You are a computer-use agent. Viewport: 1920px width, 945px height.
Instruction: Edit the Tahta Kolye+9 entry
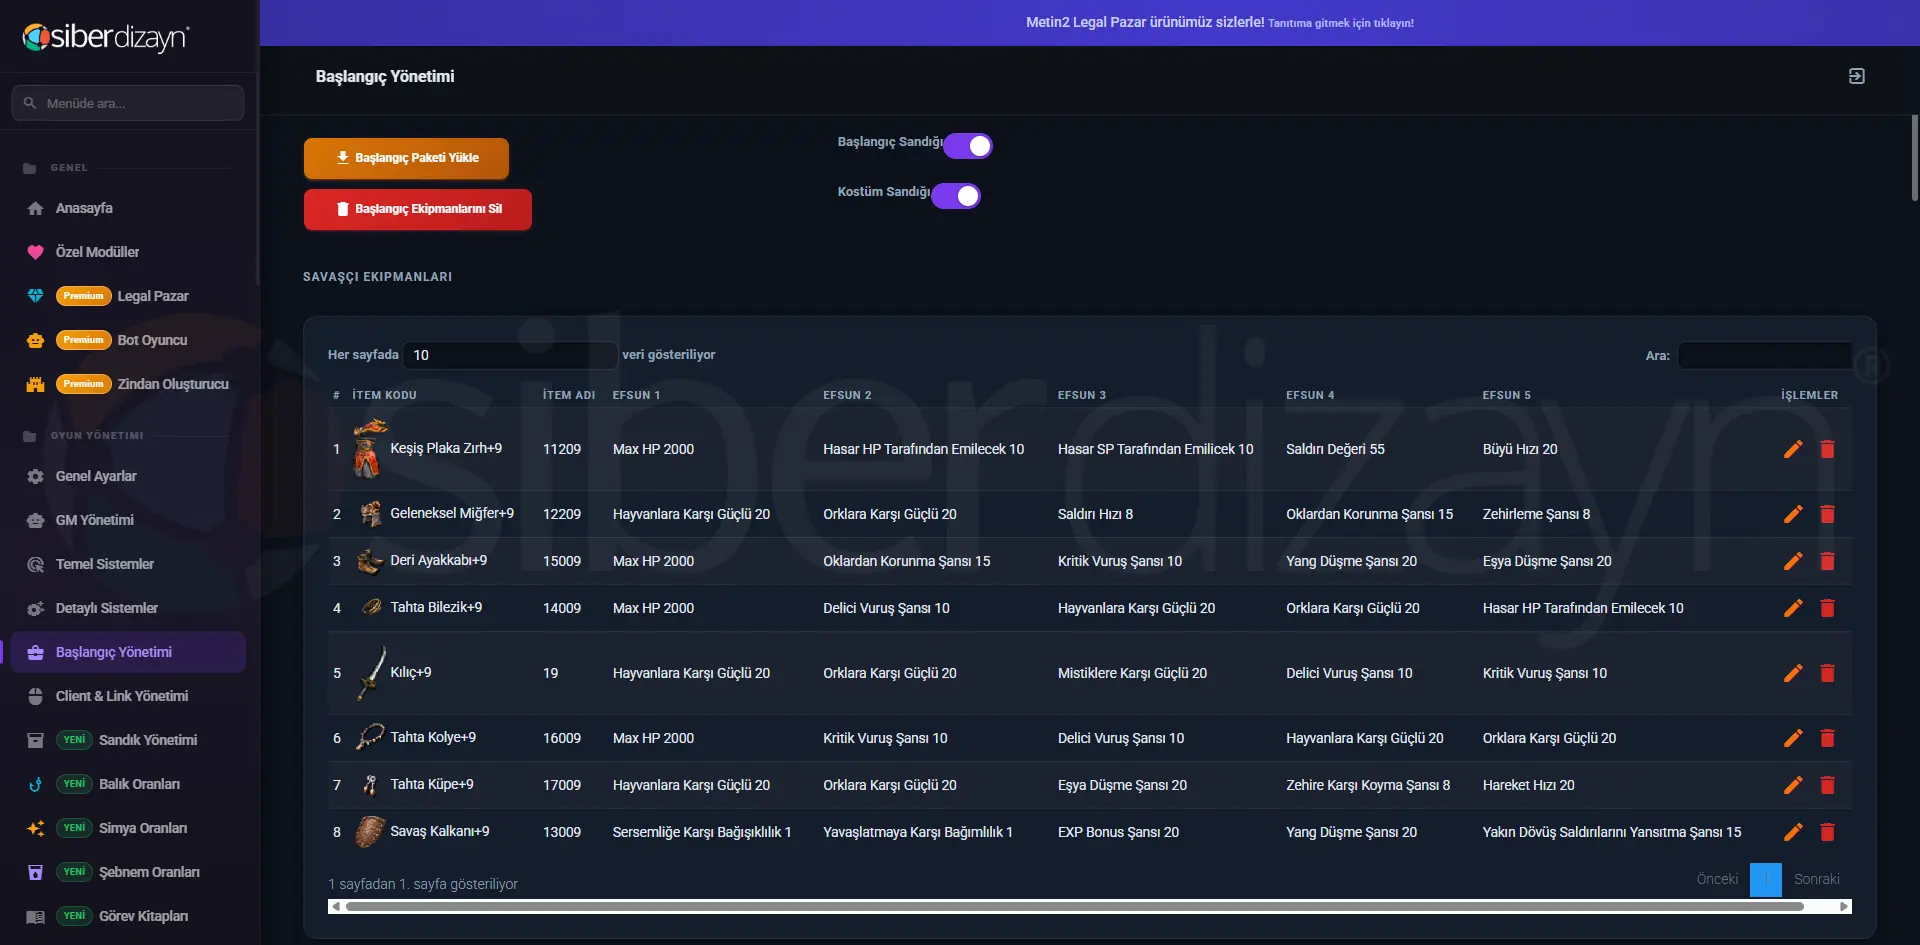tap(1793, 738)
